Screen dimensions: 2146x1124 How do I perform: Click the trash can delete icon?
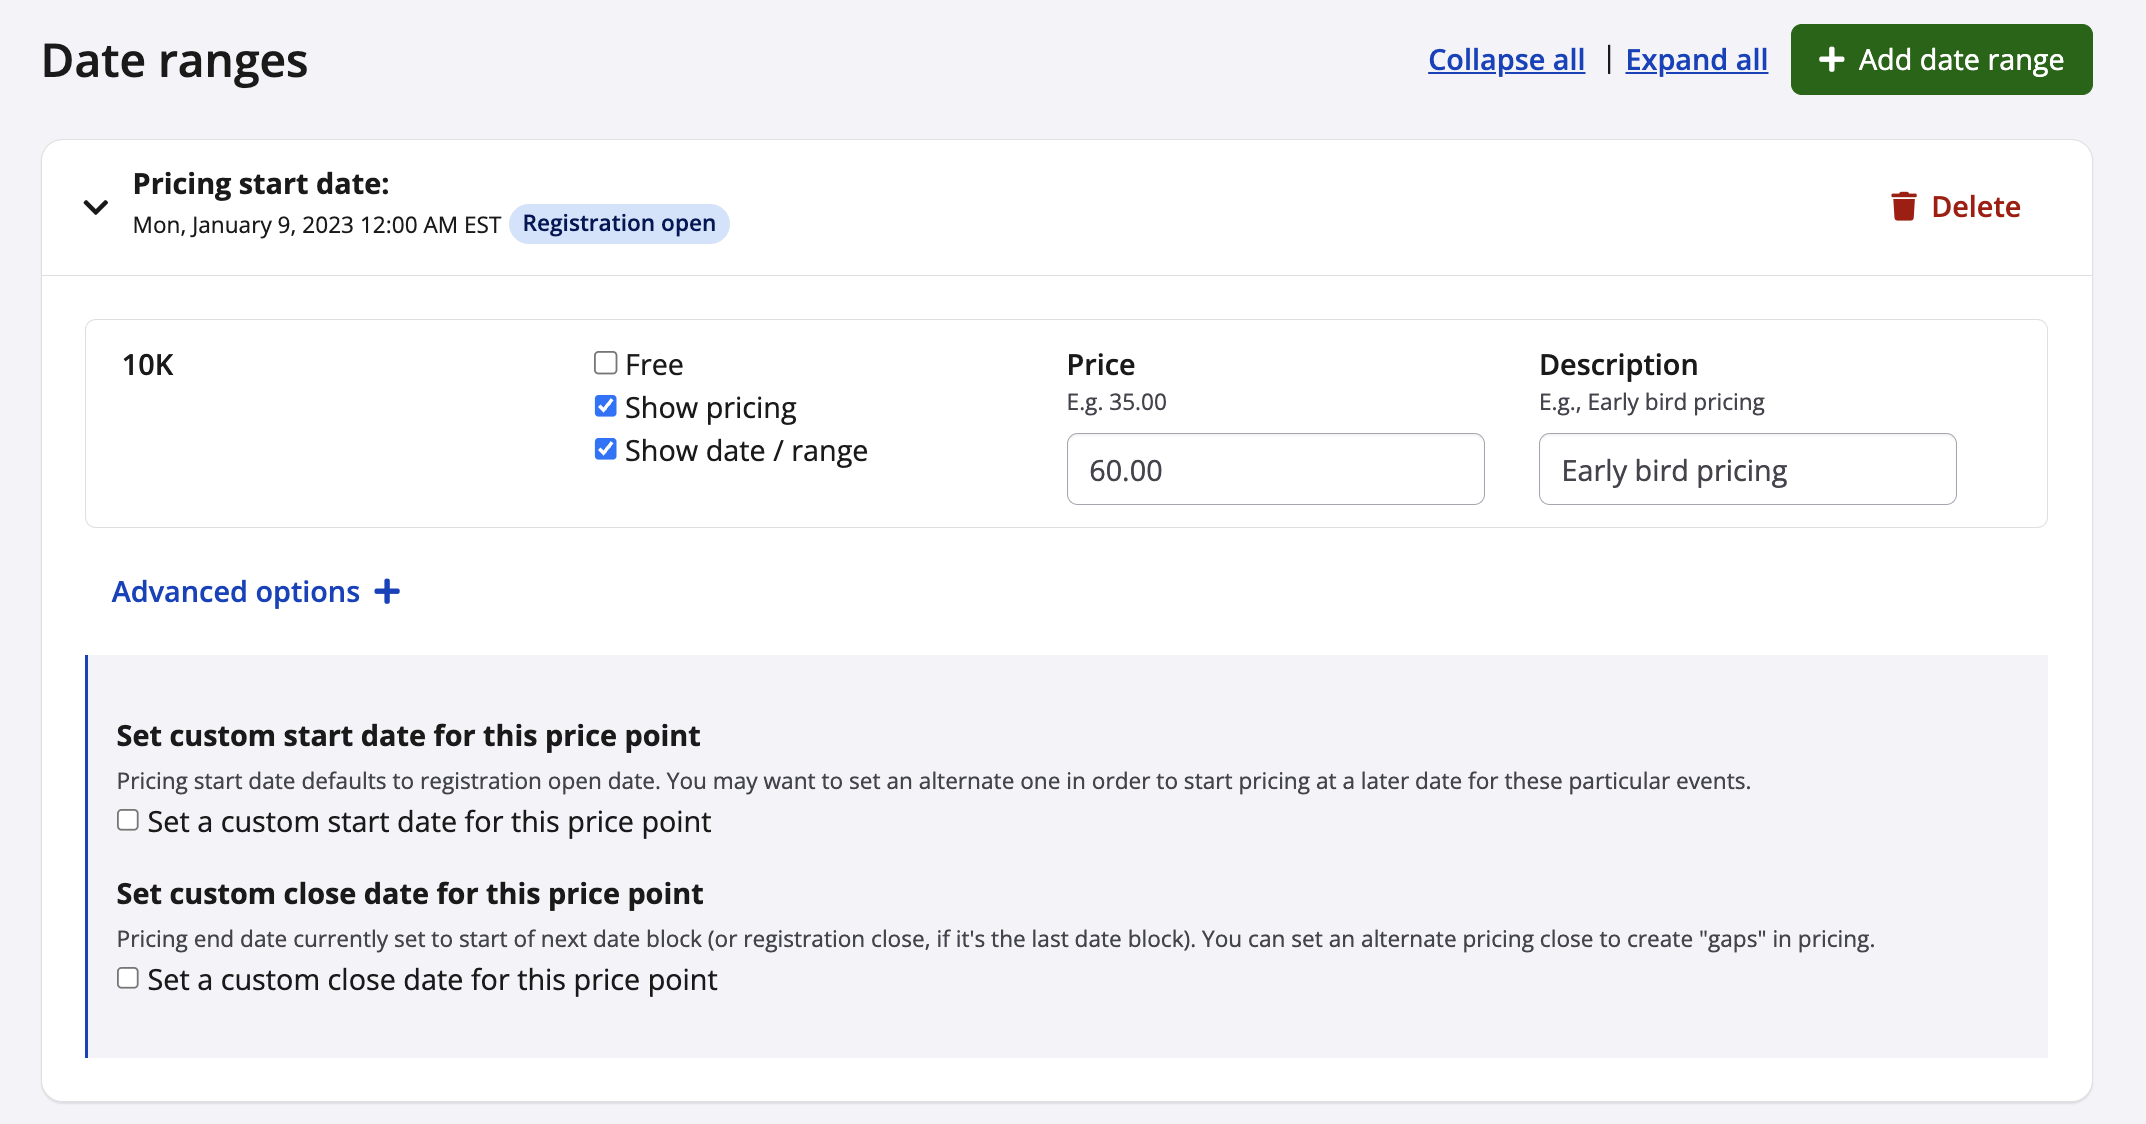coord(1903,207)
